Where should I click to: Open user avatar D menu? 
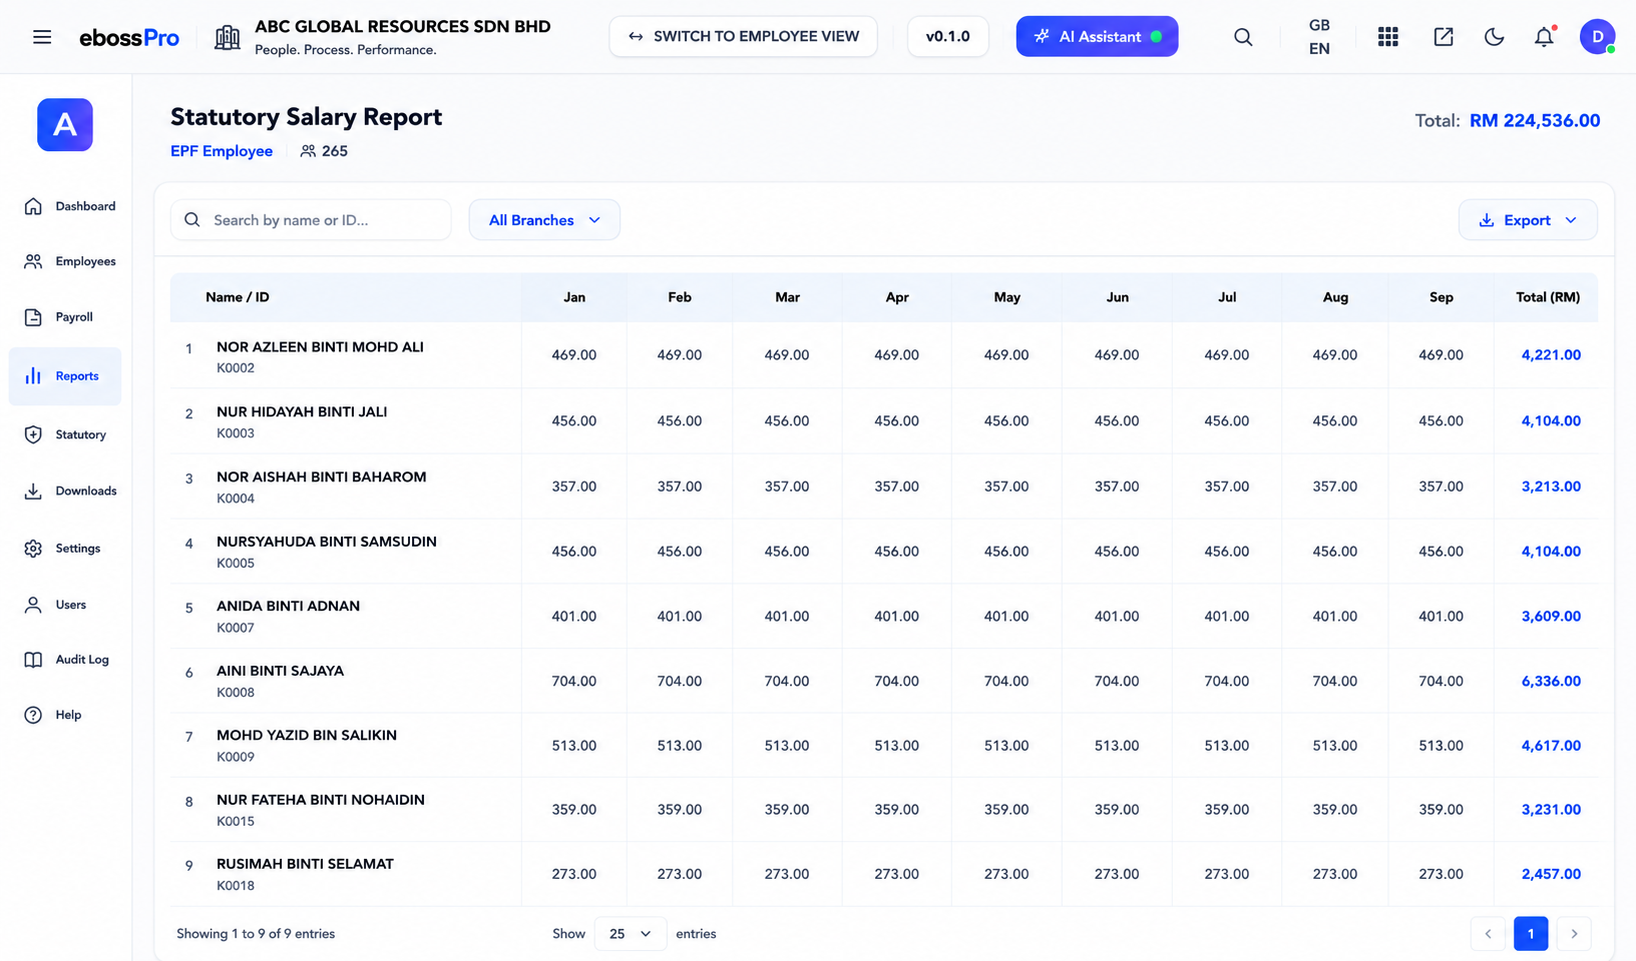click(1598, 36)
